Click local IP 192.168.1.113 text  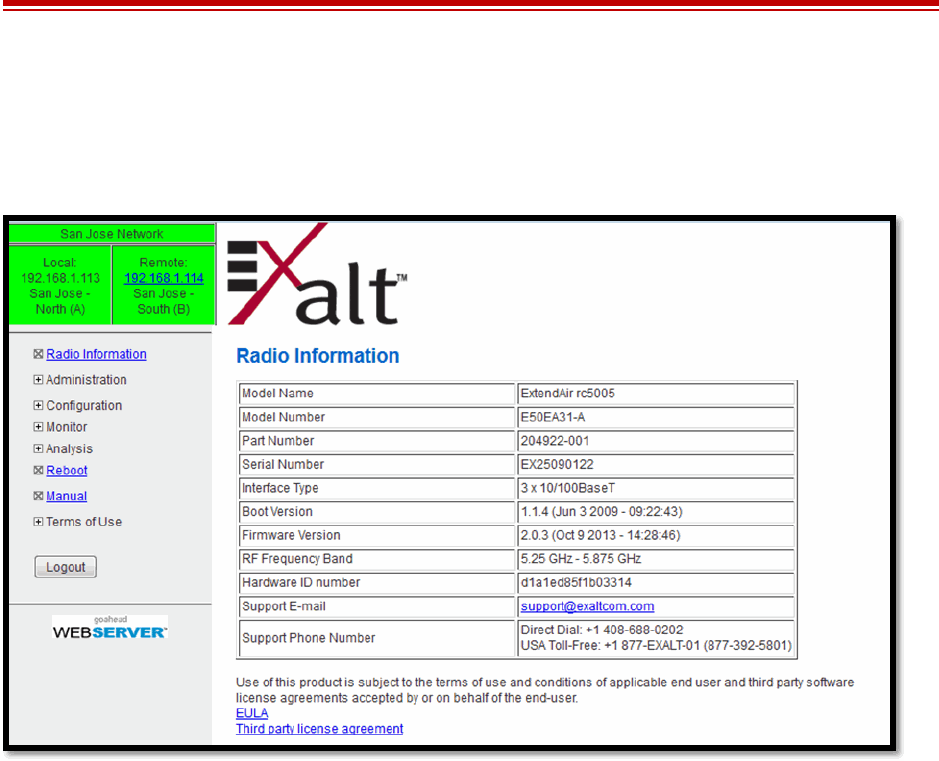[x=60, y=278]
